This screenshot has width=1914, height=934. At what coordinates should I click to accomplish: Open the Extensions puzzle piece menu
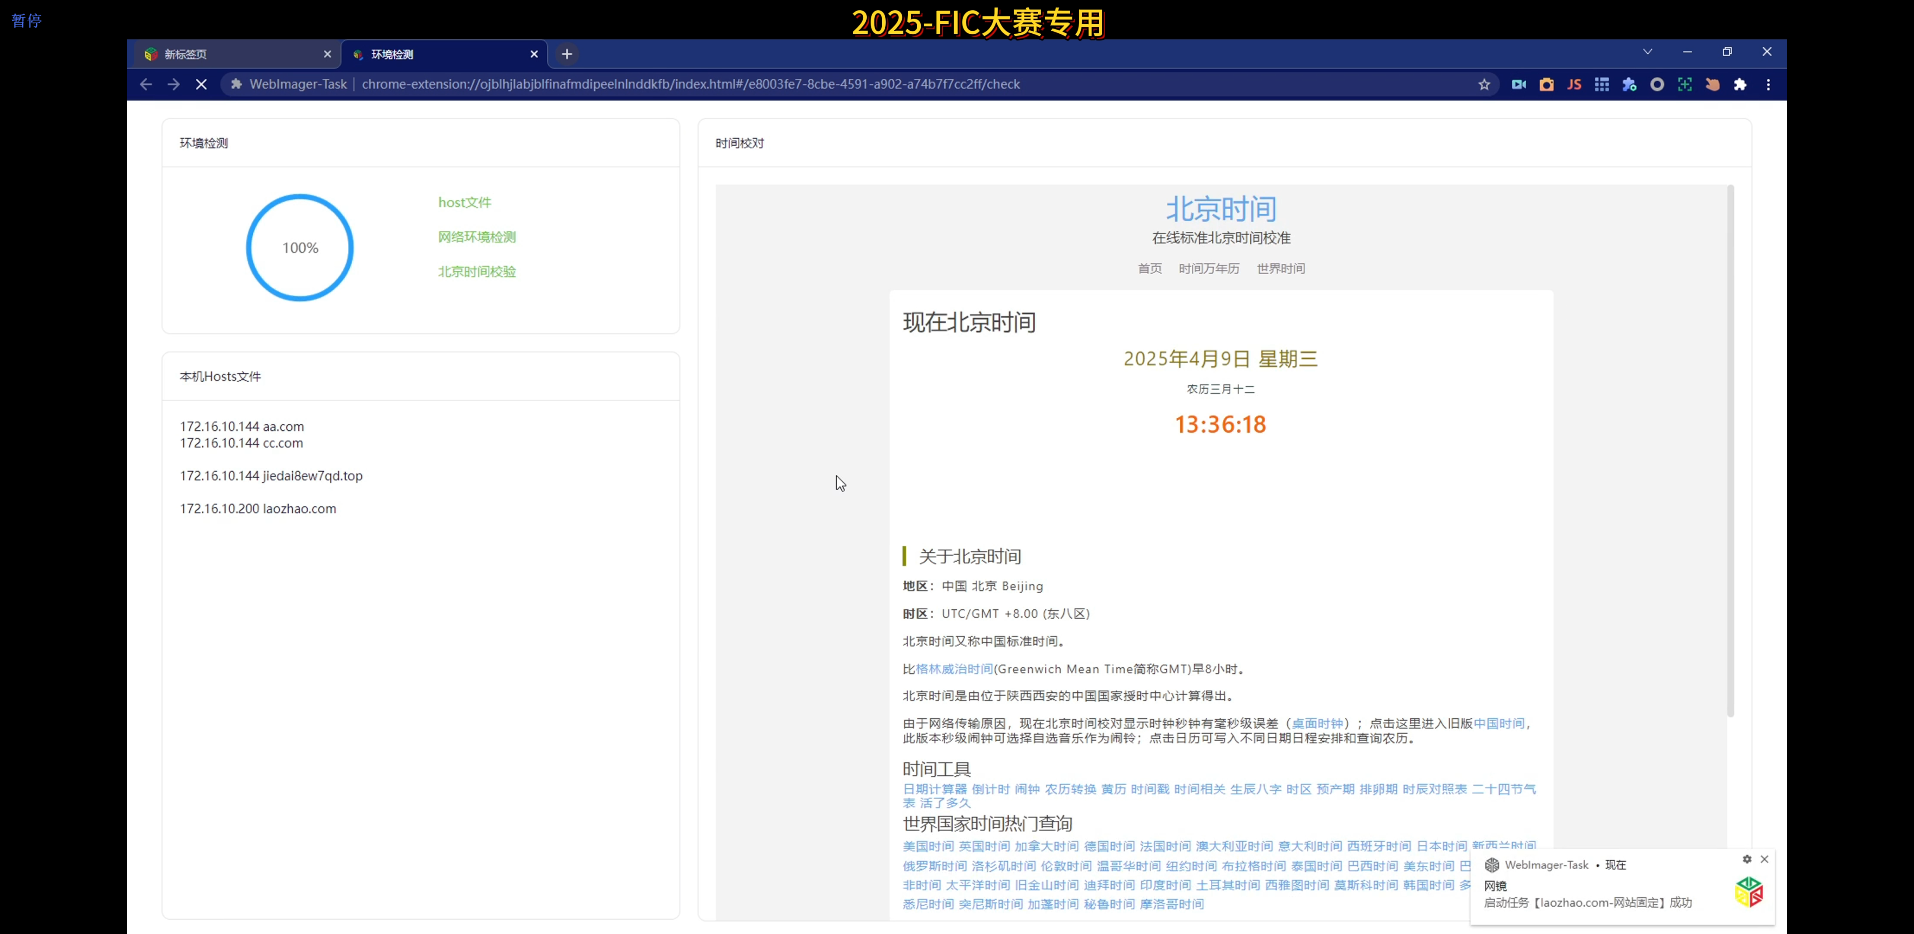(x=1740, y=85)
